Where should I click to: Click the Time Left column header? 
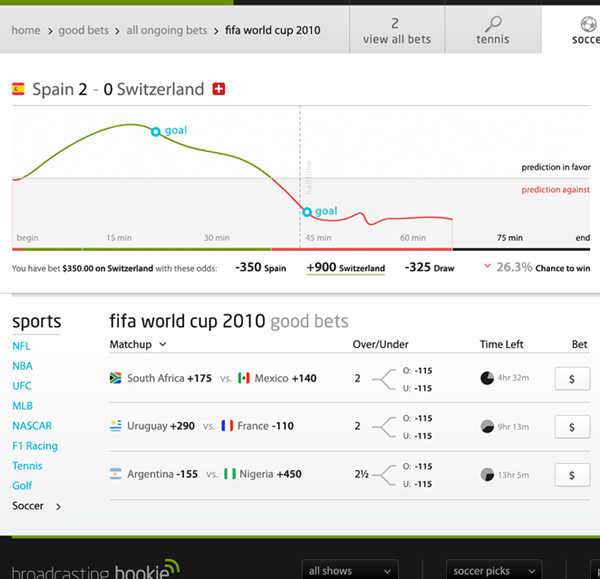coord(501,344)
